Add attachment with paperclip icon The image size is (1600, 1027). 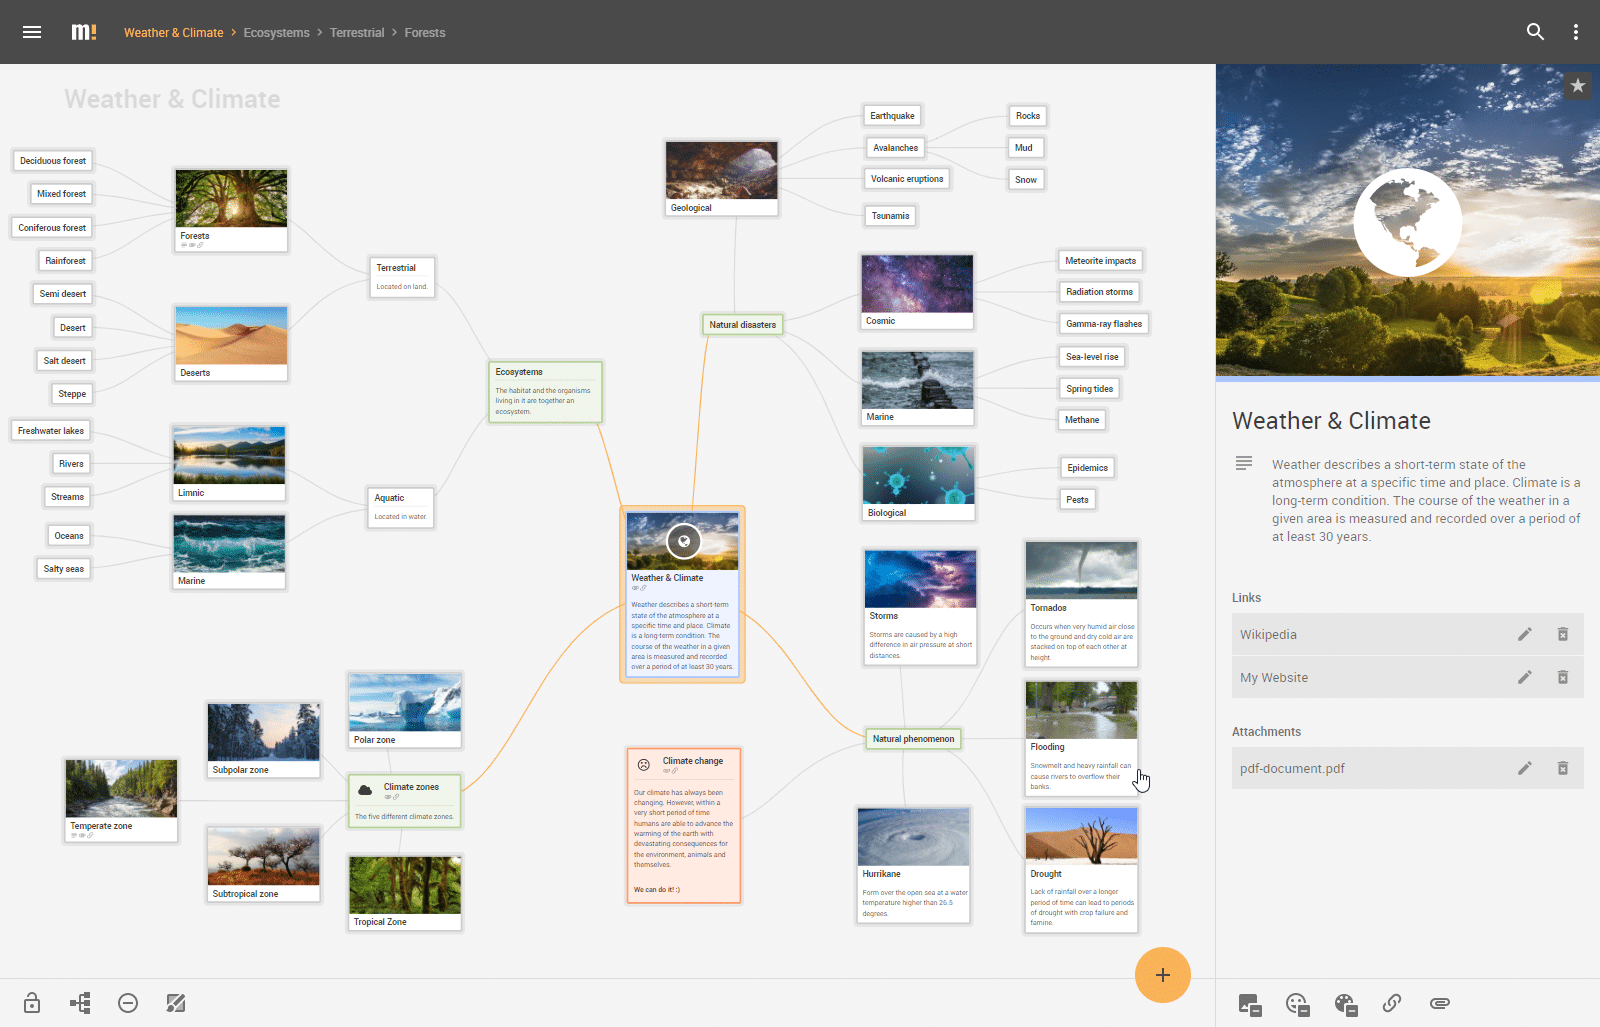1440,1003
